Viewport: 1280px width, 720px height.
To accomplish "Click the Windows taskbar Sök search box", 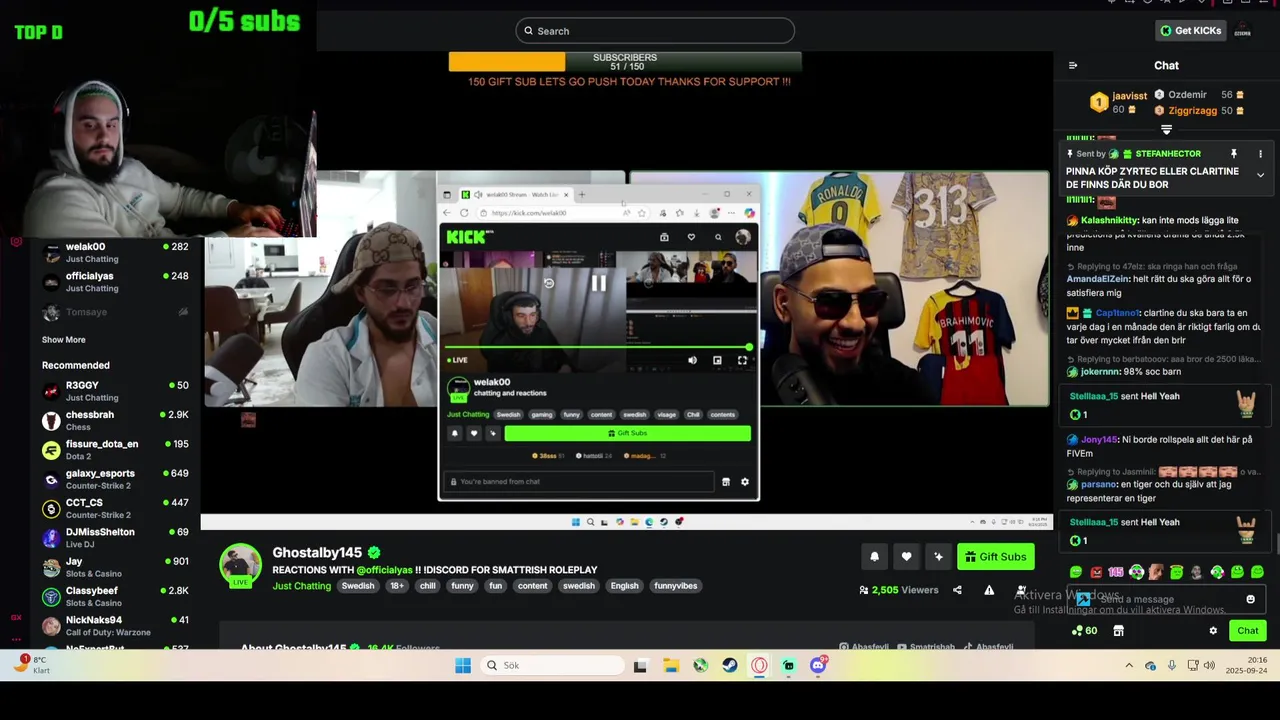I will (x=552, y=665).
